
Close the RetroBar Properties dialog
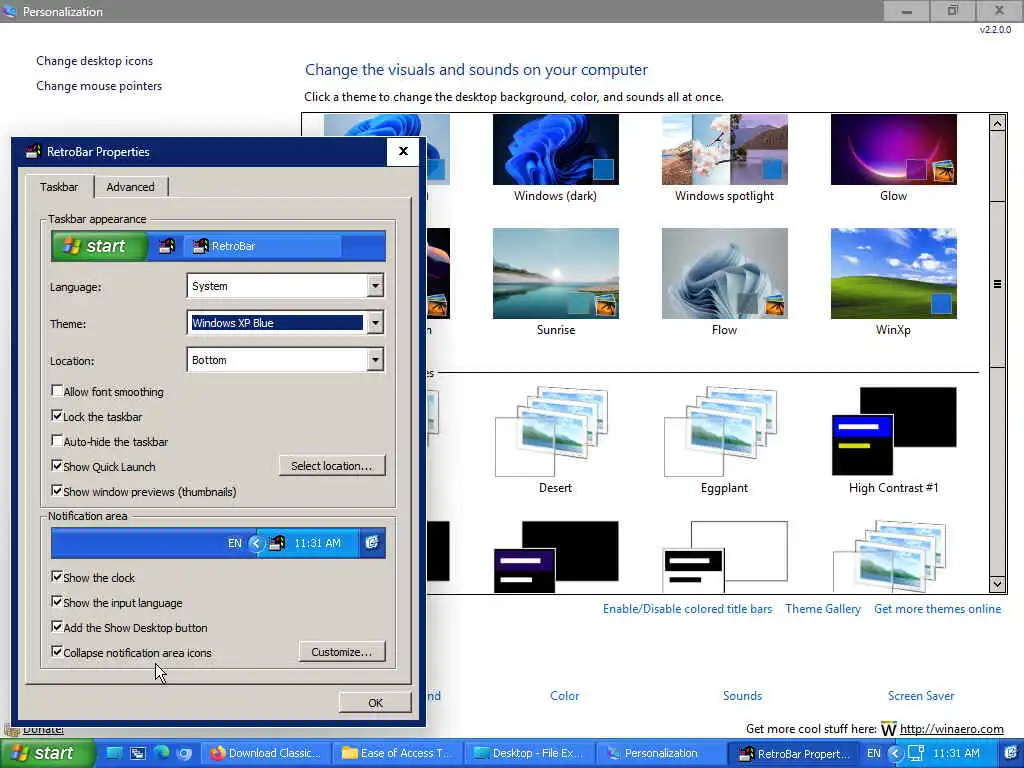[403, 152]
